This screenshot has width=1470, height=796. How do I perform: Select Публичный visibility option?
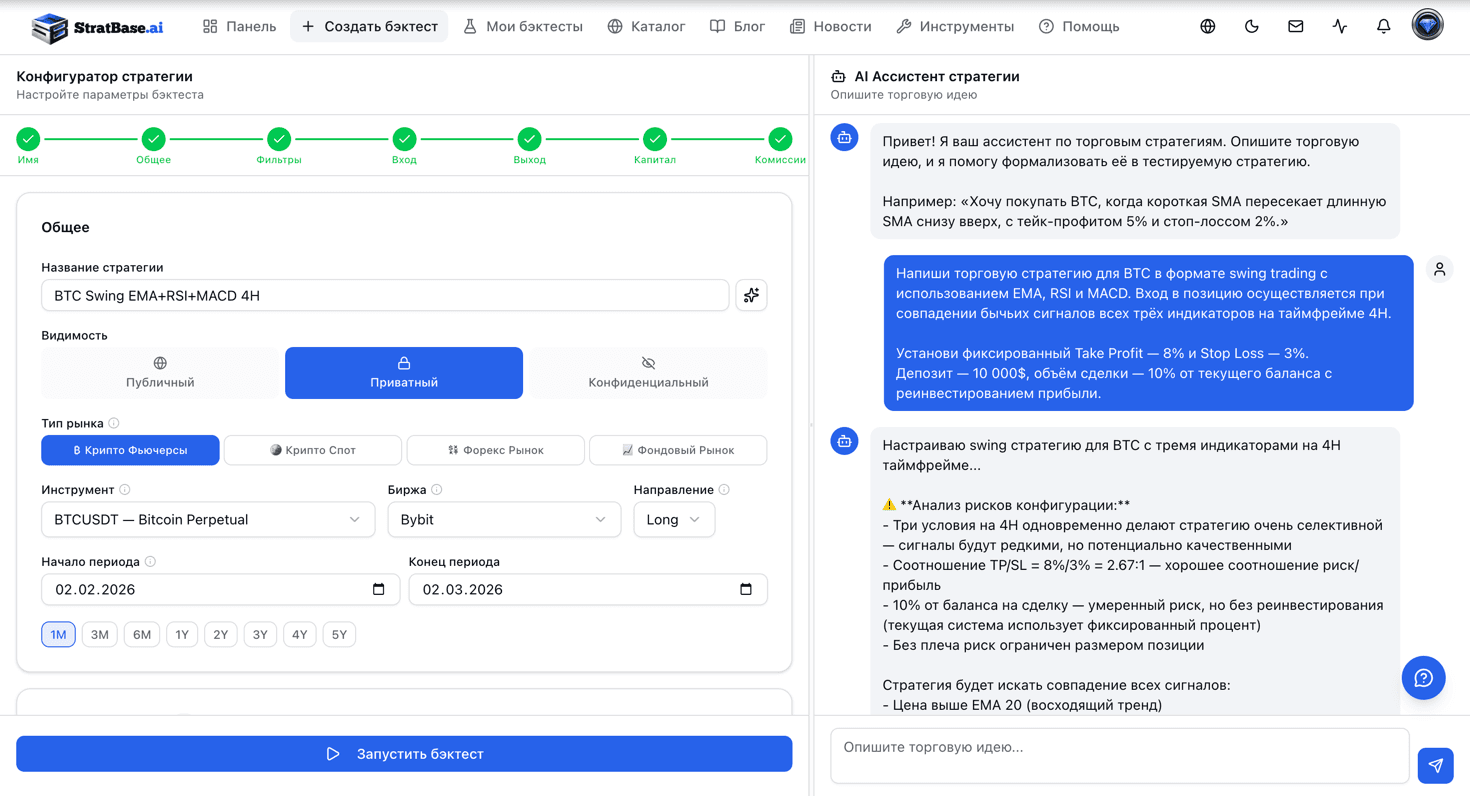[160, 372]
